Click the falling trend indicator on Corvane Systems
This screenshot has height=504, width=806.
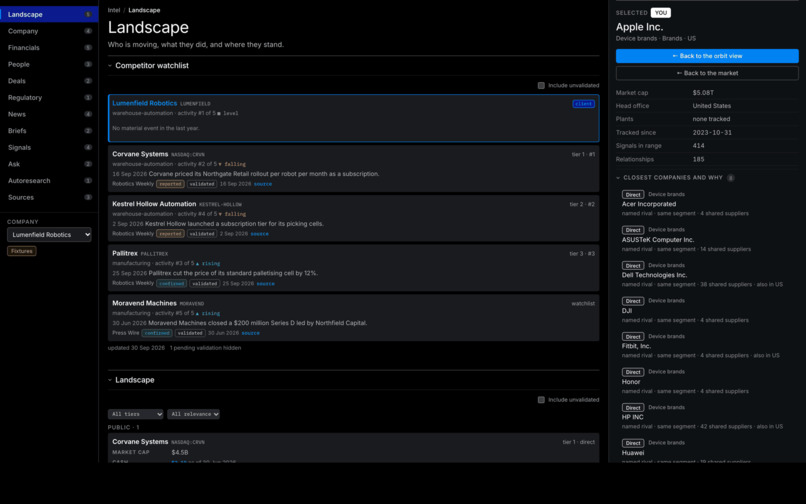pos(233,164)
